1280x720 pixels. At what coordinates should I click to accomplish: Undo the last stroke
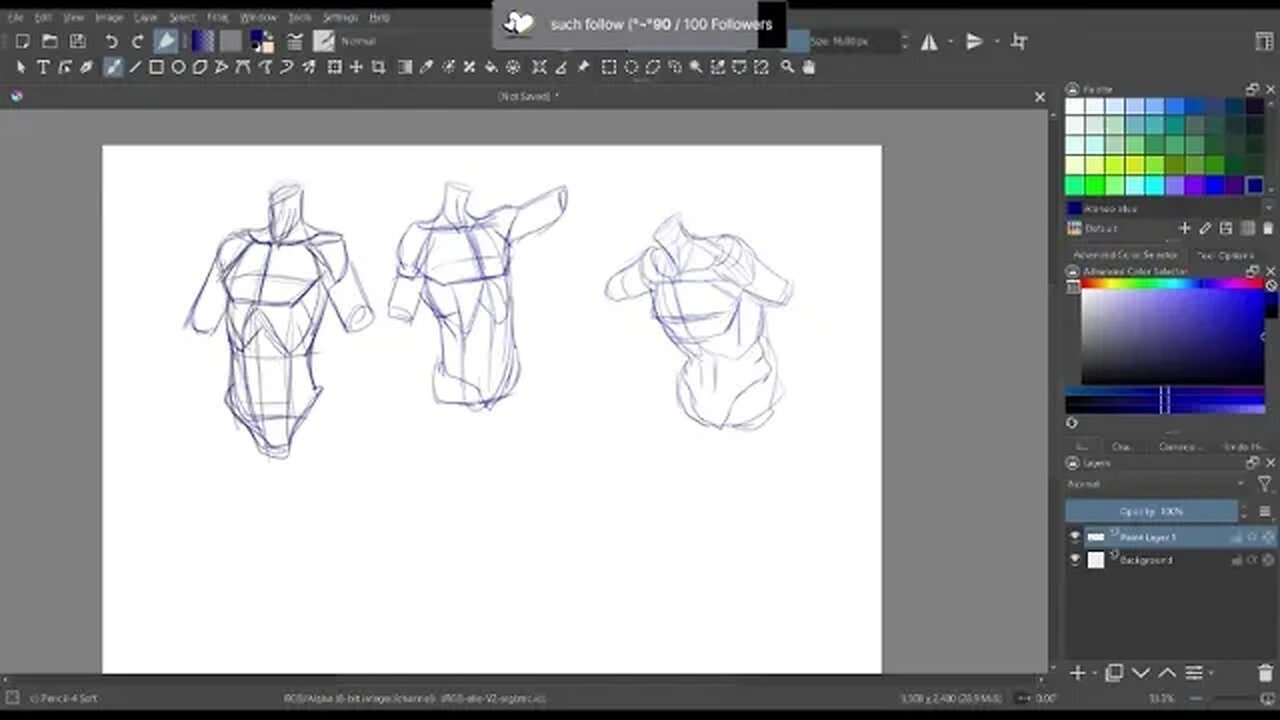[x=111, y=41]
